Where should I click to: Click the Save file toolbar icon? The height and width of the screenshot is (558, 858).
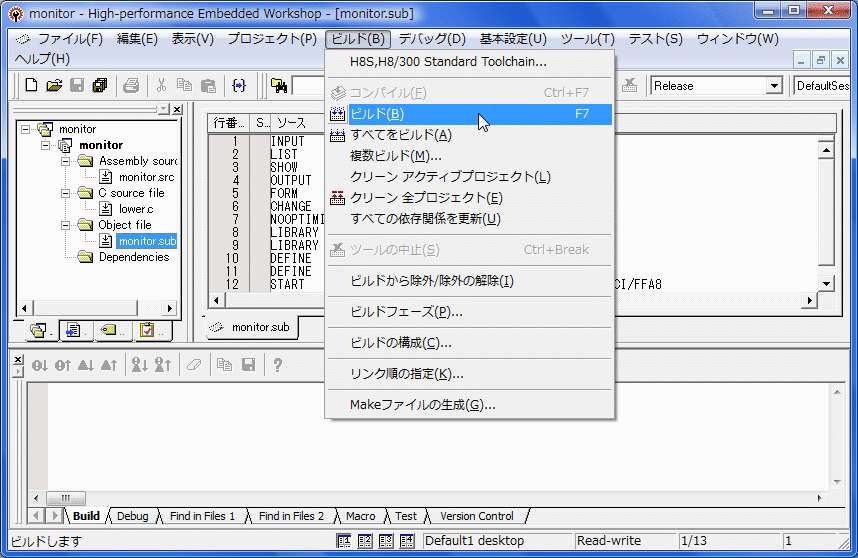(77, 85)
